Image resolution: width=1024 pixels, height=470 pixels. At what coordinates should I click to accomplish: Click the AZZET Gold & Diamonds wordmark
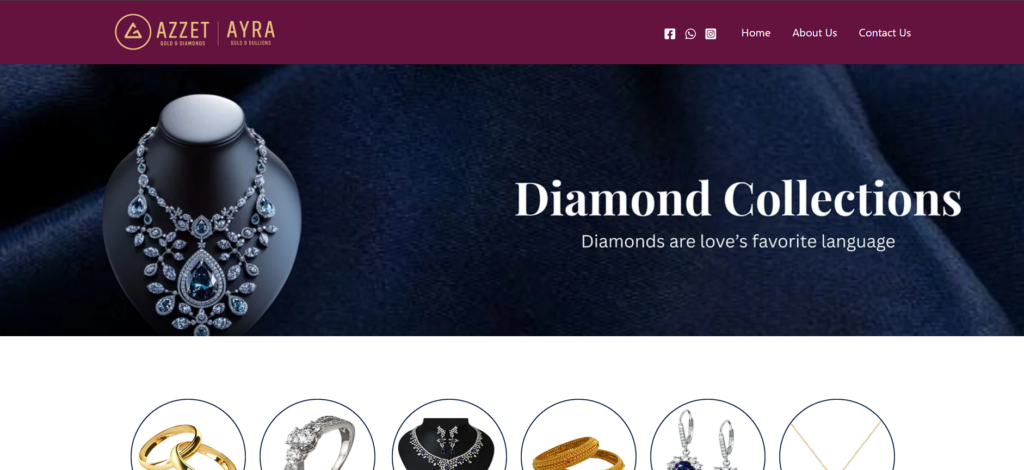pos(183,33)
